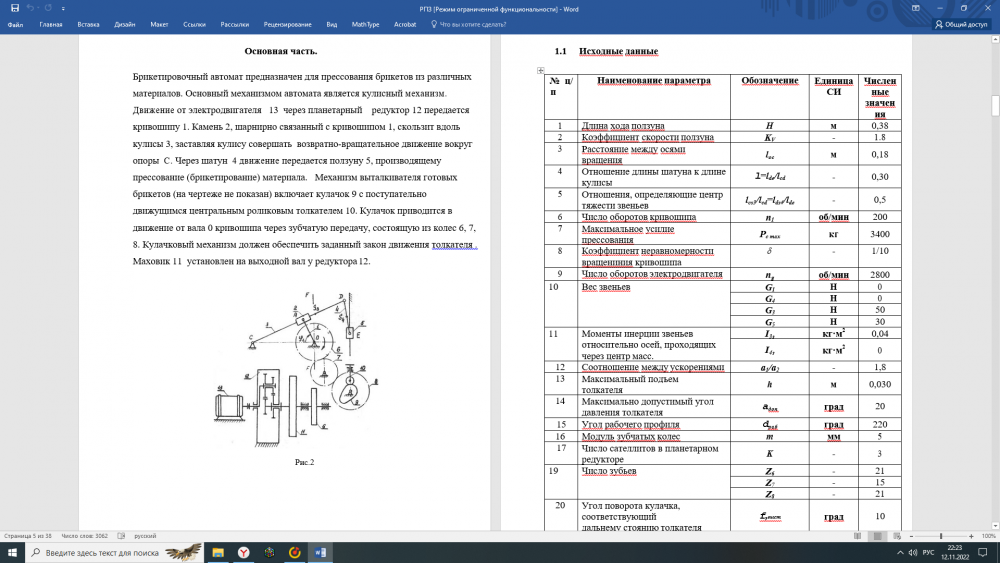Screen dimensions: 1000x563
Task: Click the Общий доступ share button
Action: point(960,24)
